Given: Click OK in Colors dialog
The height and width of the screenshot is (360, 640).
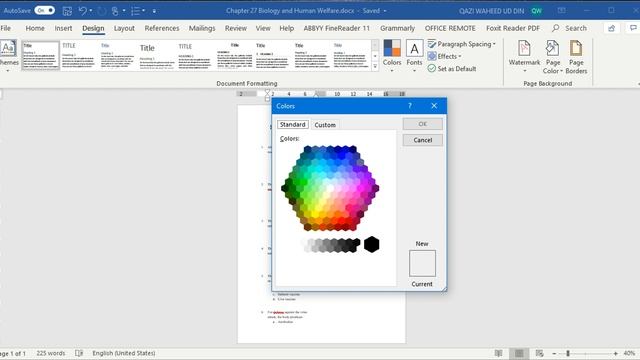Looking at the screenshot, I should [422, 124].
